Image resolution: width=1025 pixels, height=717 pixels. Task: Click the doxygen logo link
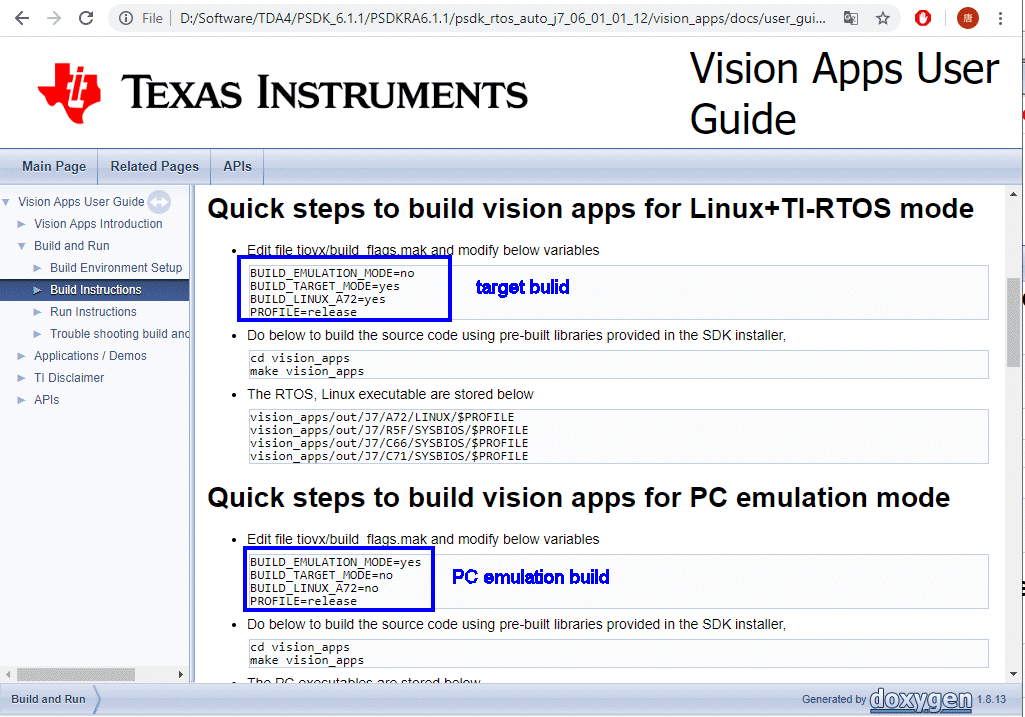click(920, 699)
